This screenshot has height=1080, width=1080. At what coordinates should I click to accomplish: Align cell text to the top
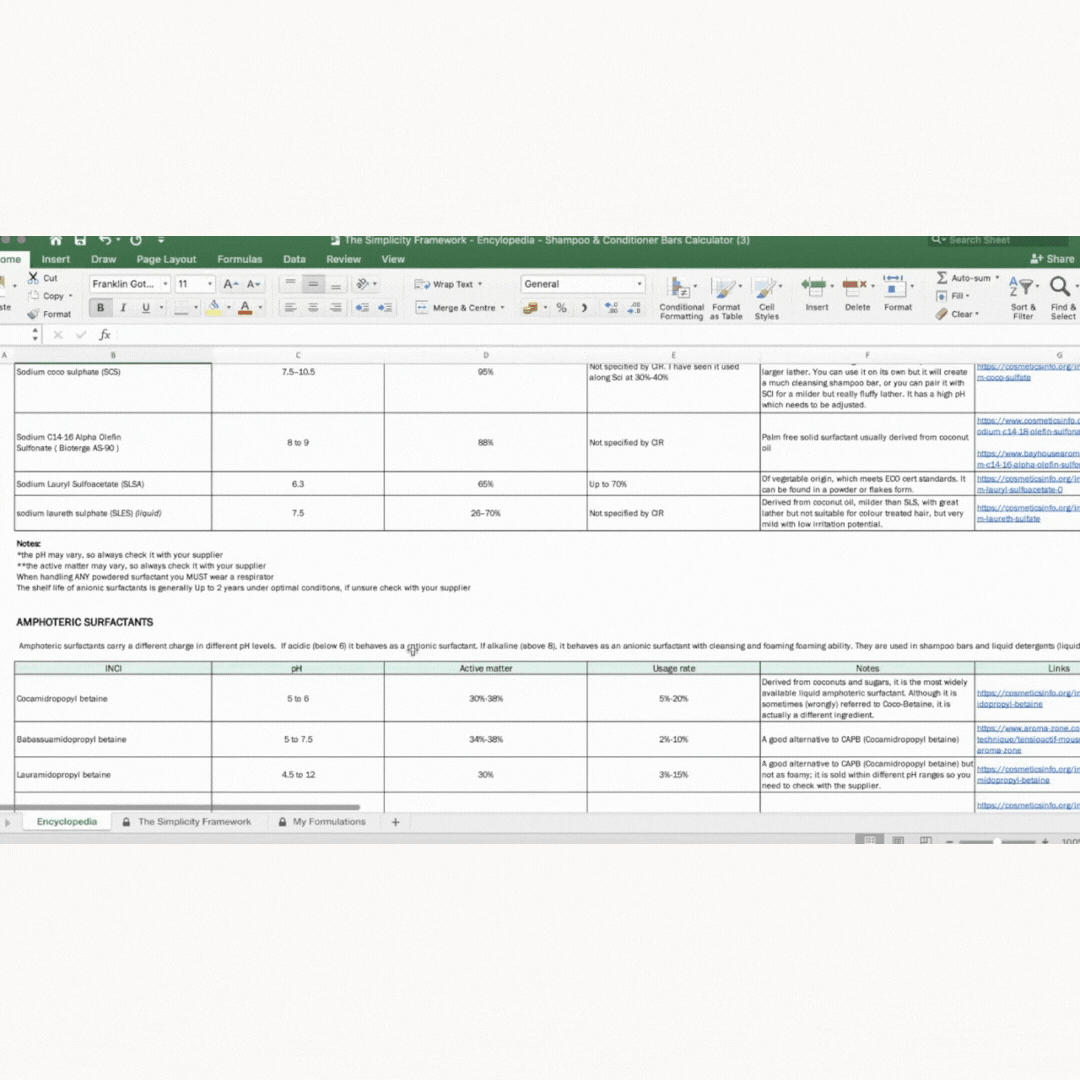[x=291, y=284]
